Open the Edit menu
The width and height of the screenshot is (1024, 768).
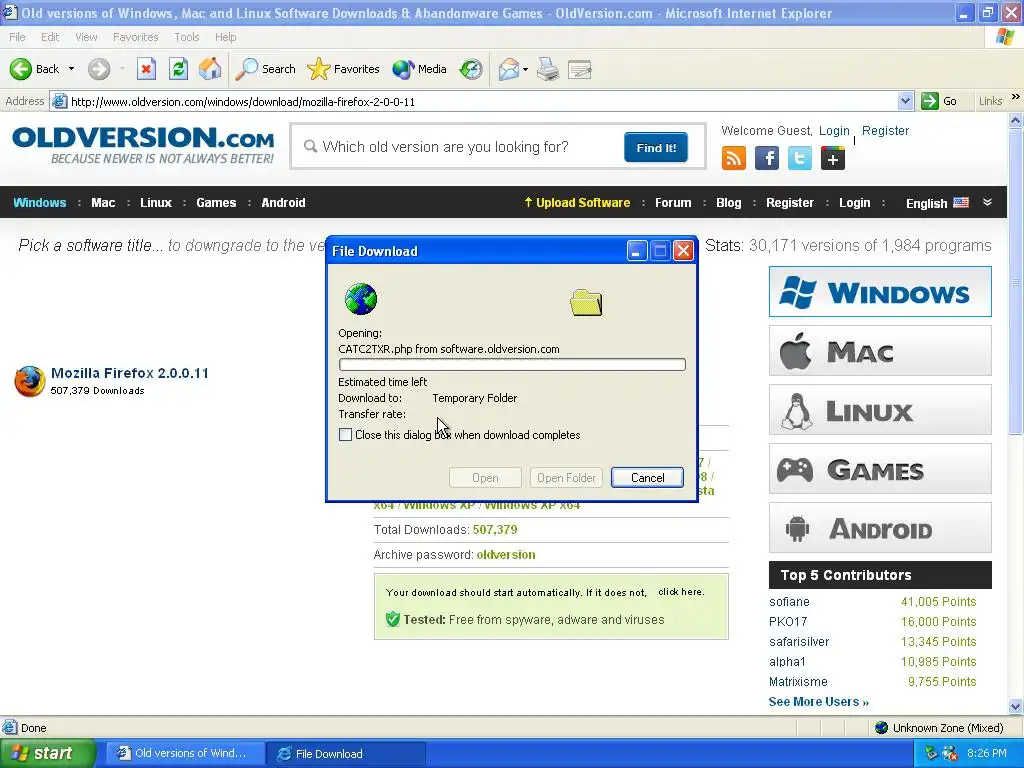click(50, 37)
